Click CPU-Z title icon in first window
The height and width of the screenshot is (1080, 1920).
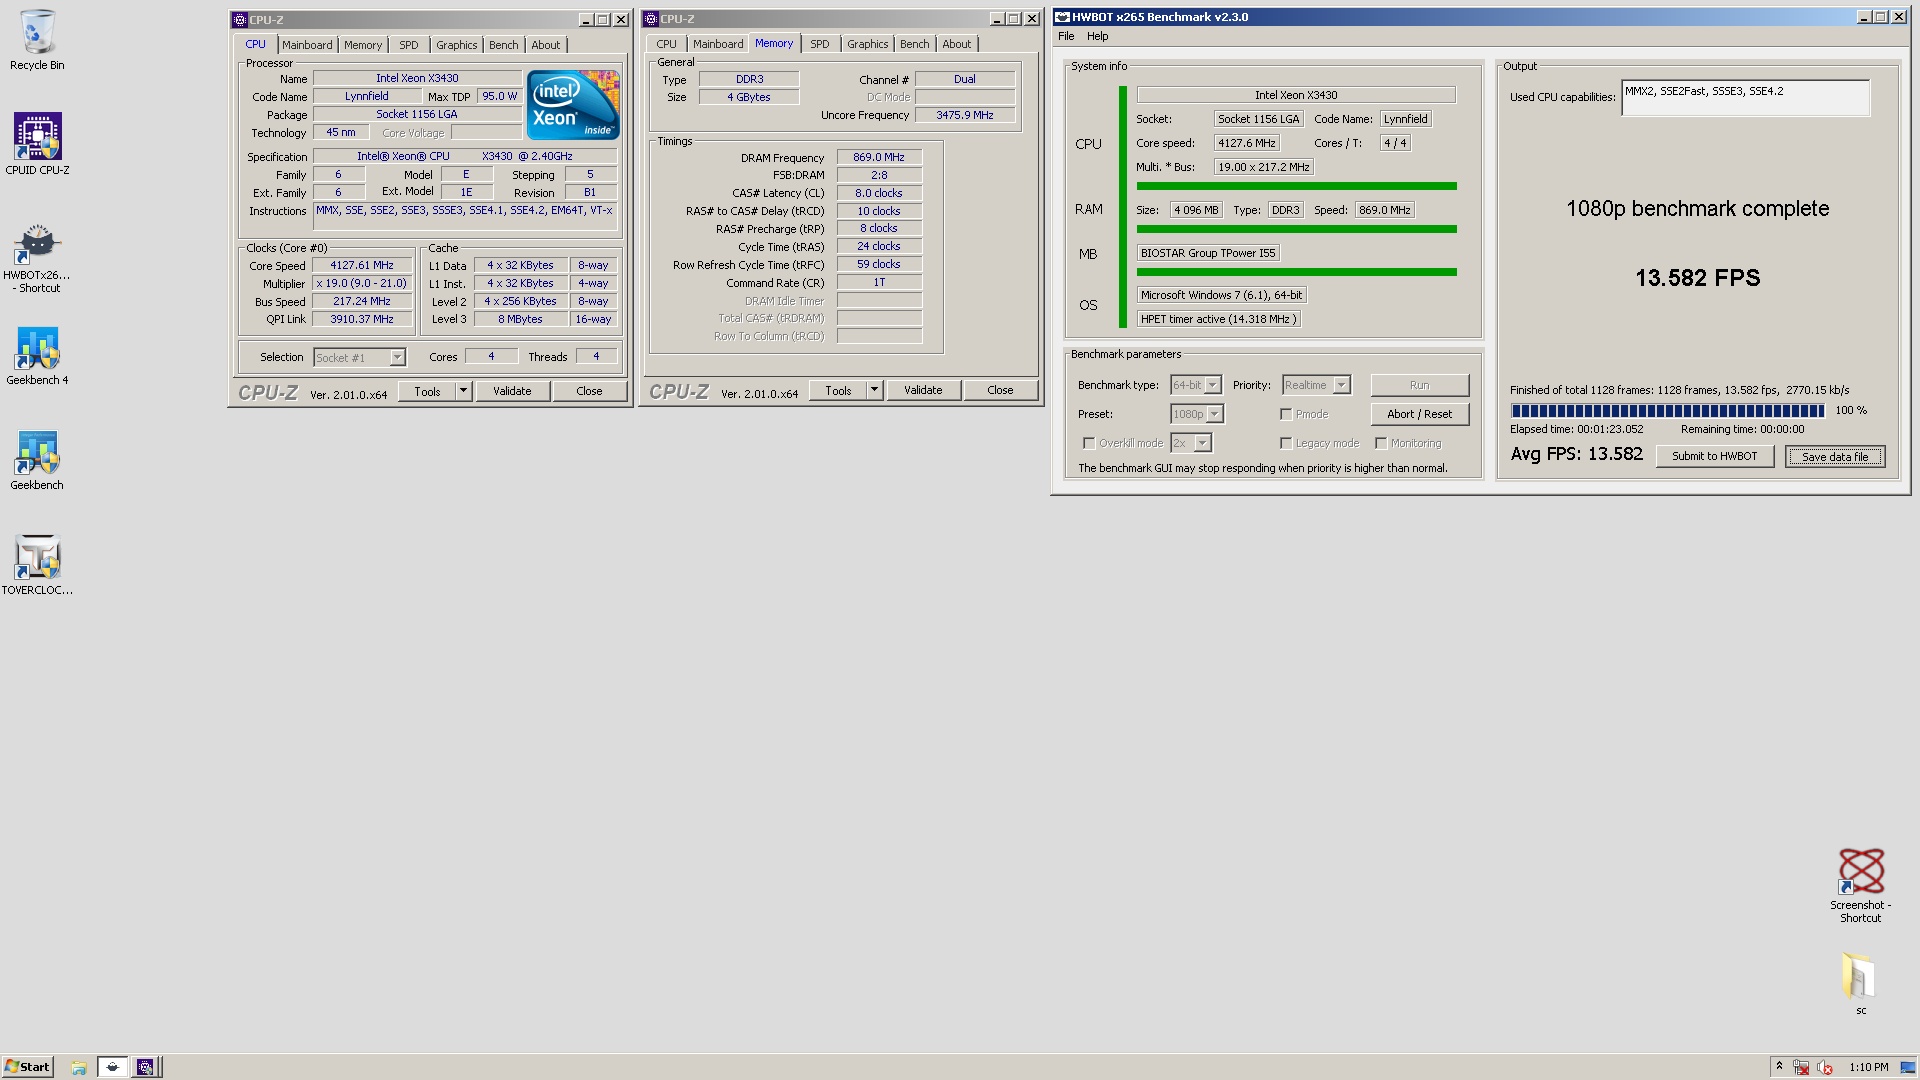(x=239, y=19)
